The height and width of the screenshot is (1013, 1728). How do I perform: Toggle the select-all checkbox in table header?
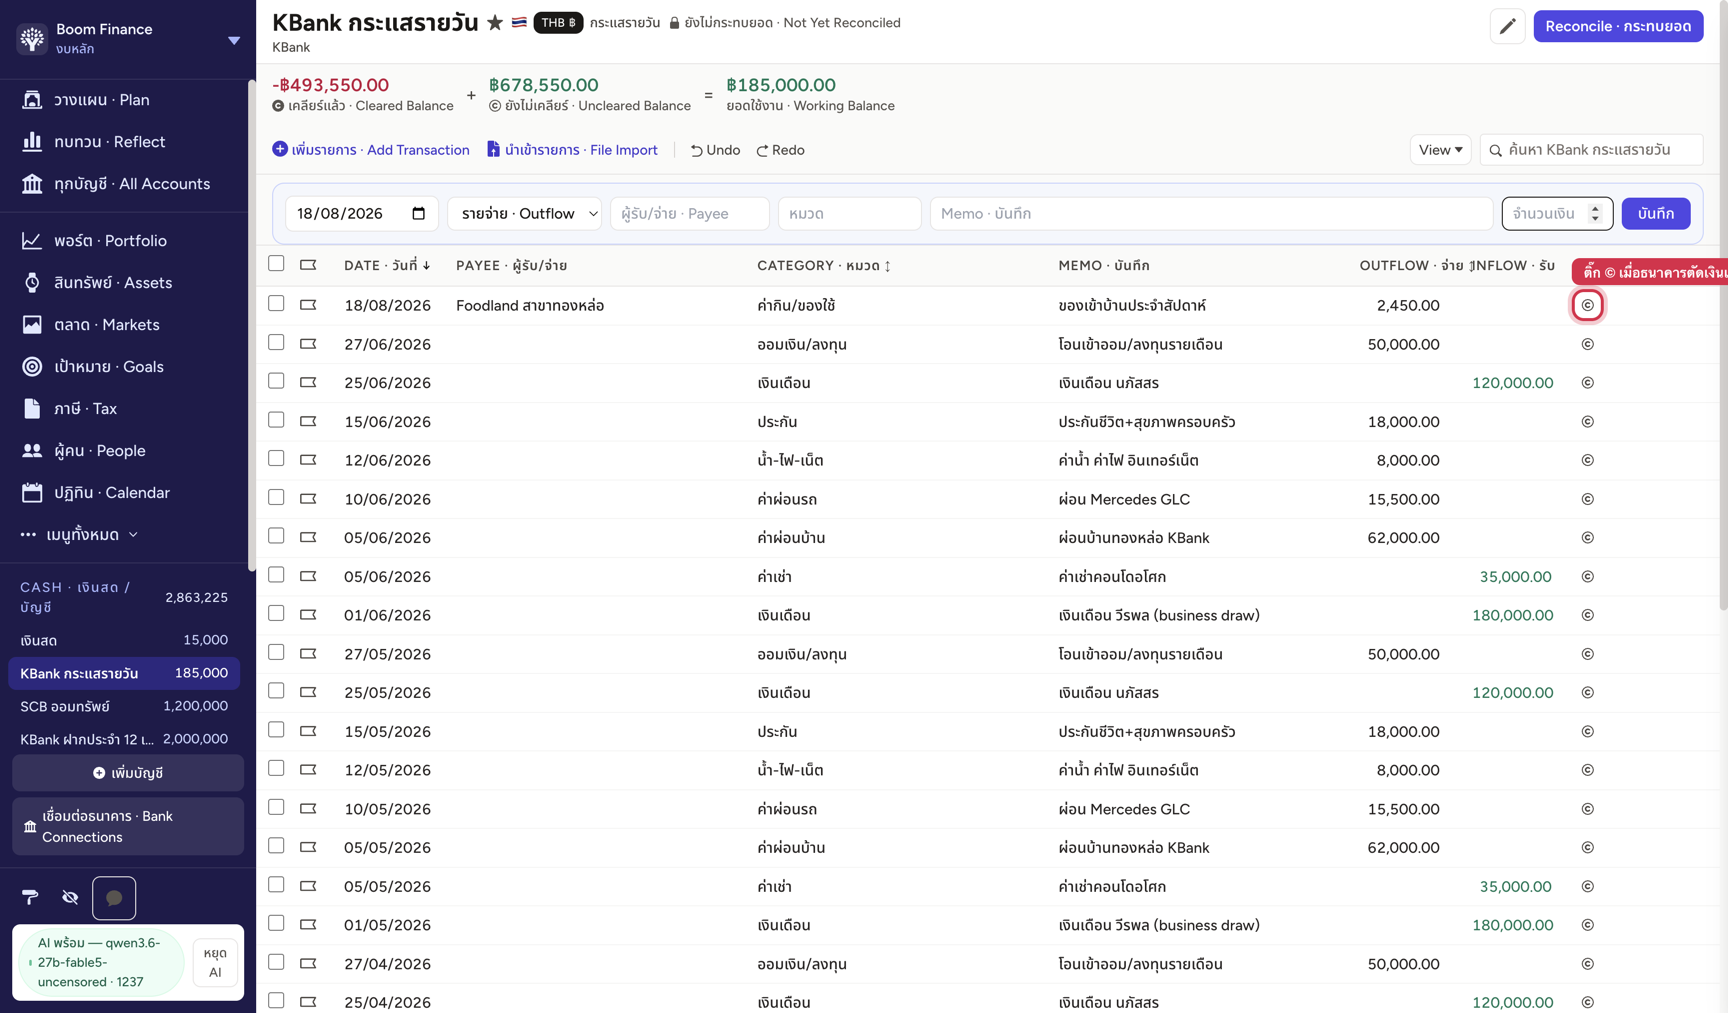coord(276,264)
